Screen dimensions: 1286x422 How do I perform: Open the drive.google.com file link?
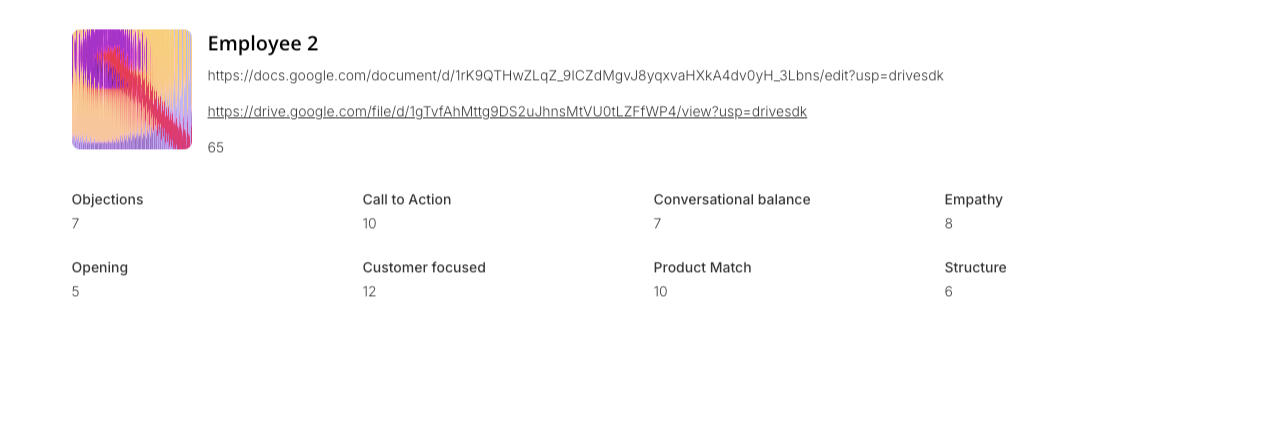coord(507,112)
